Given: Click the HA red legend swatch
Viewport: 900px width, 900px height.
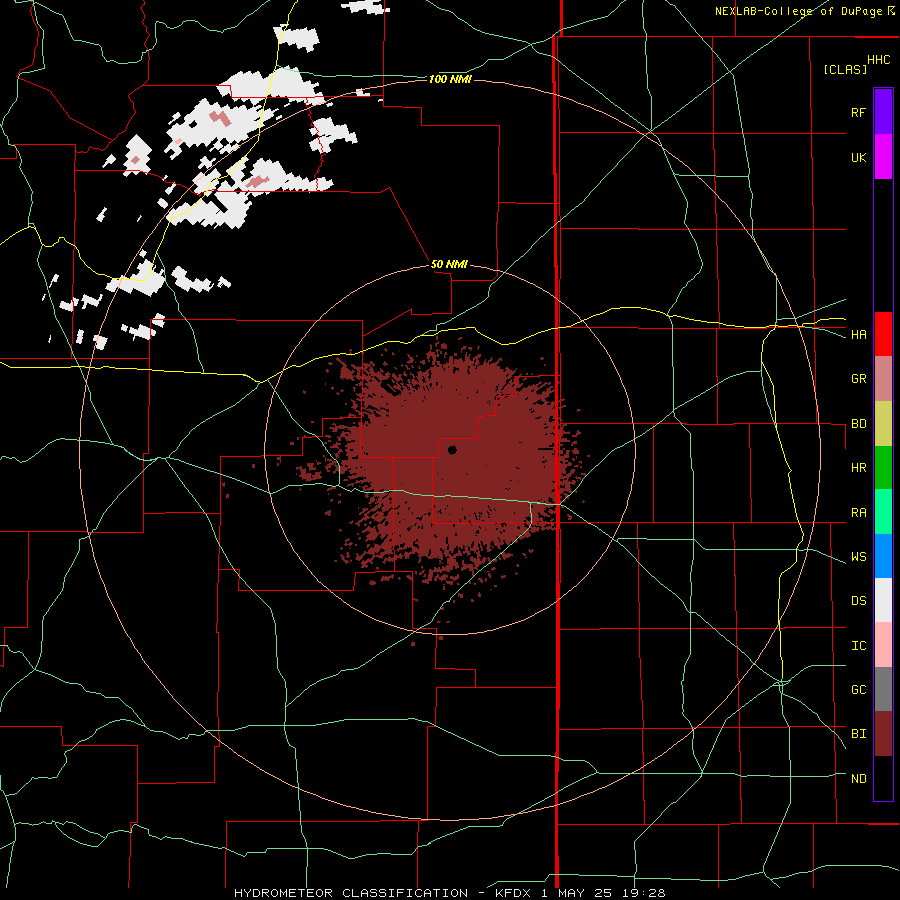Looking at the screenshot, I should click(883, 334).
